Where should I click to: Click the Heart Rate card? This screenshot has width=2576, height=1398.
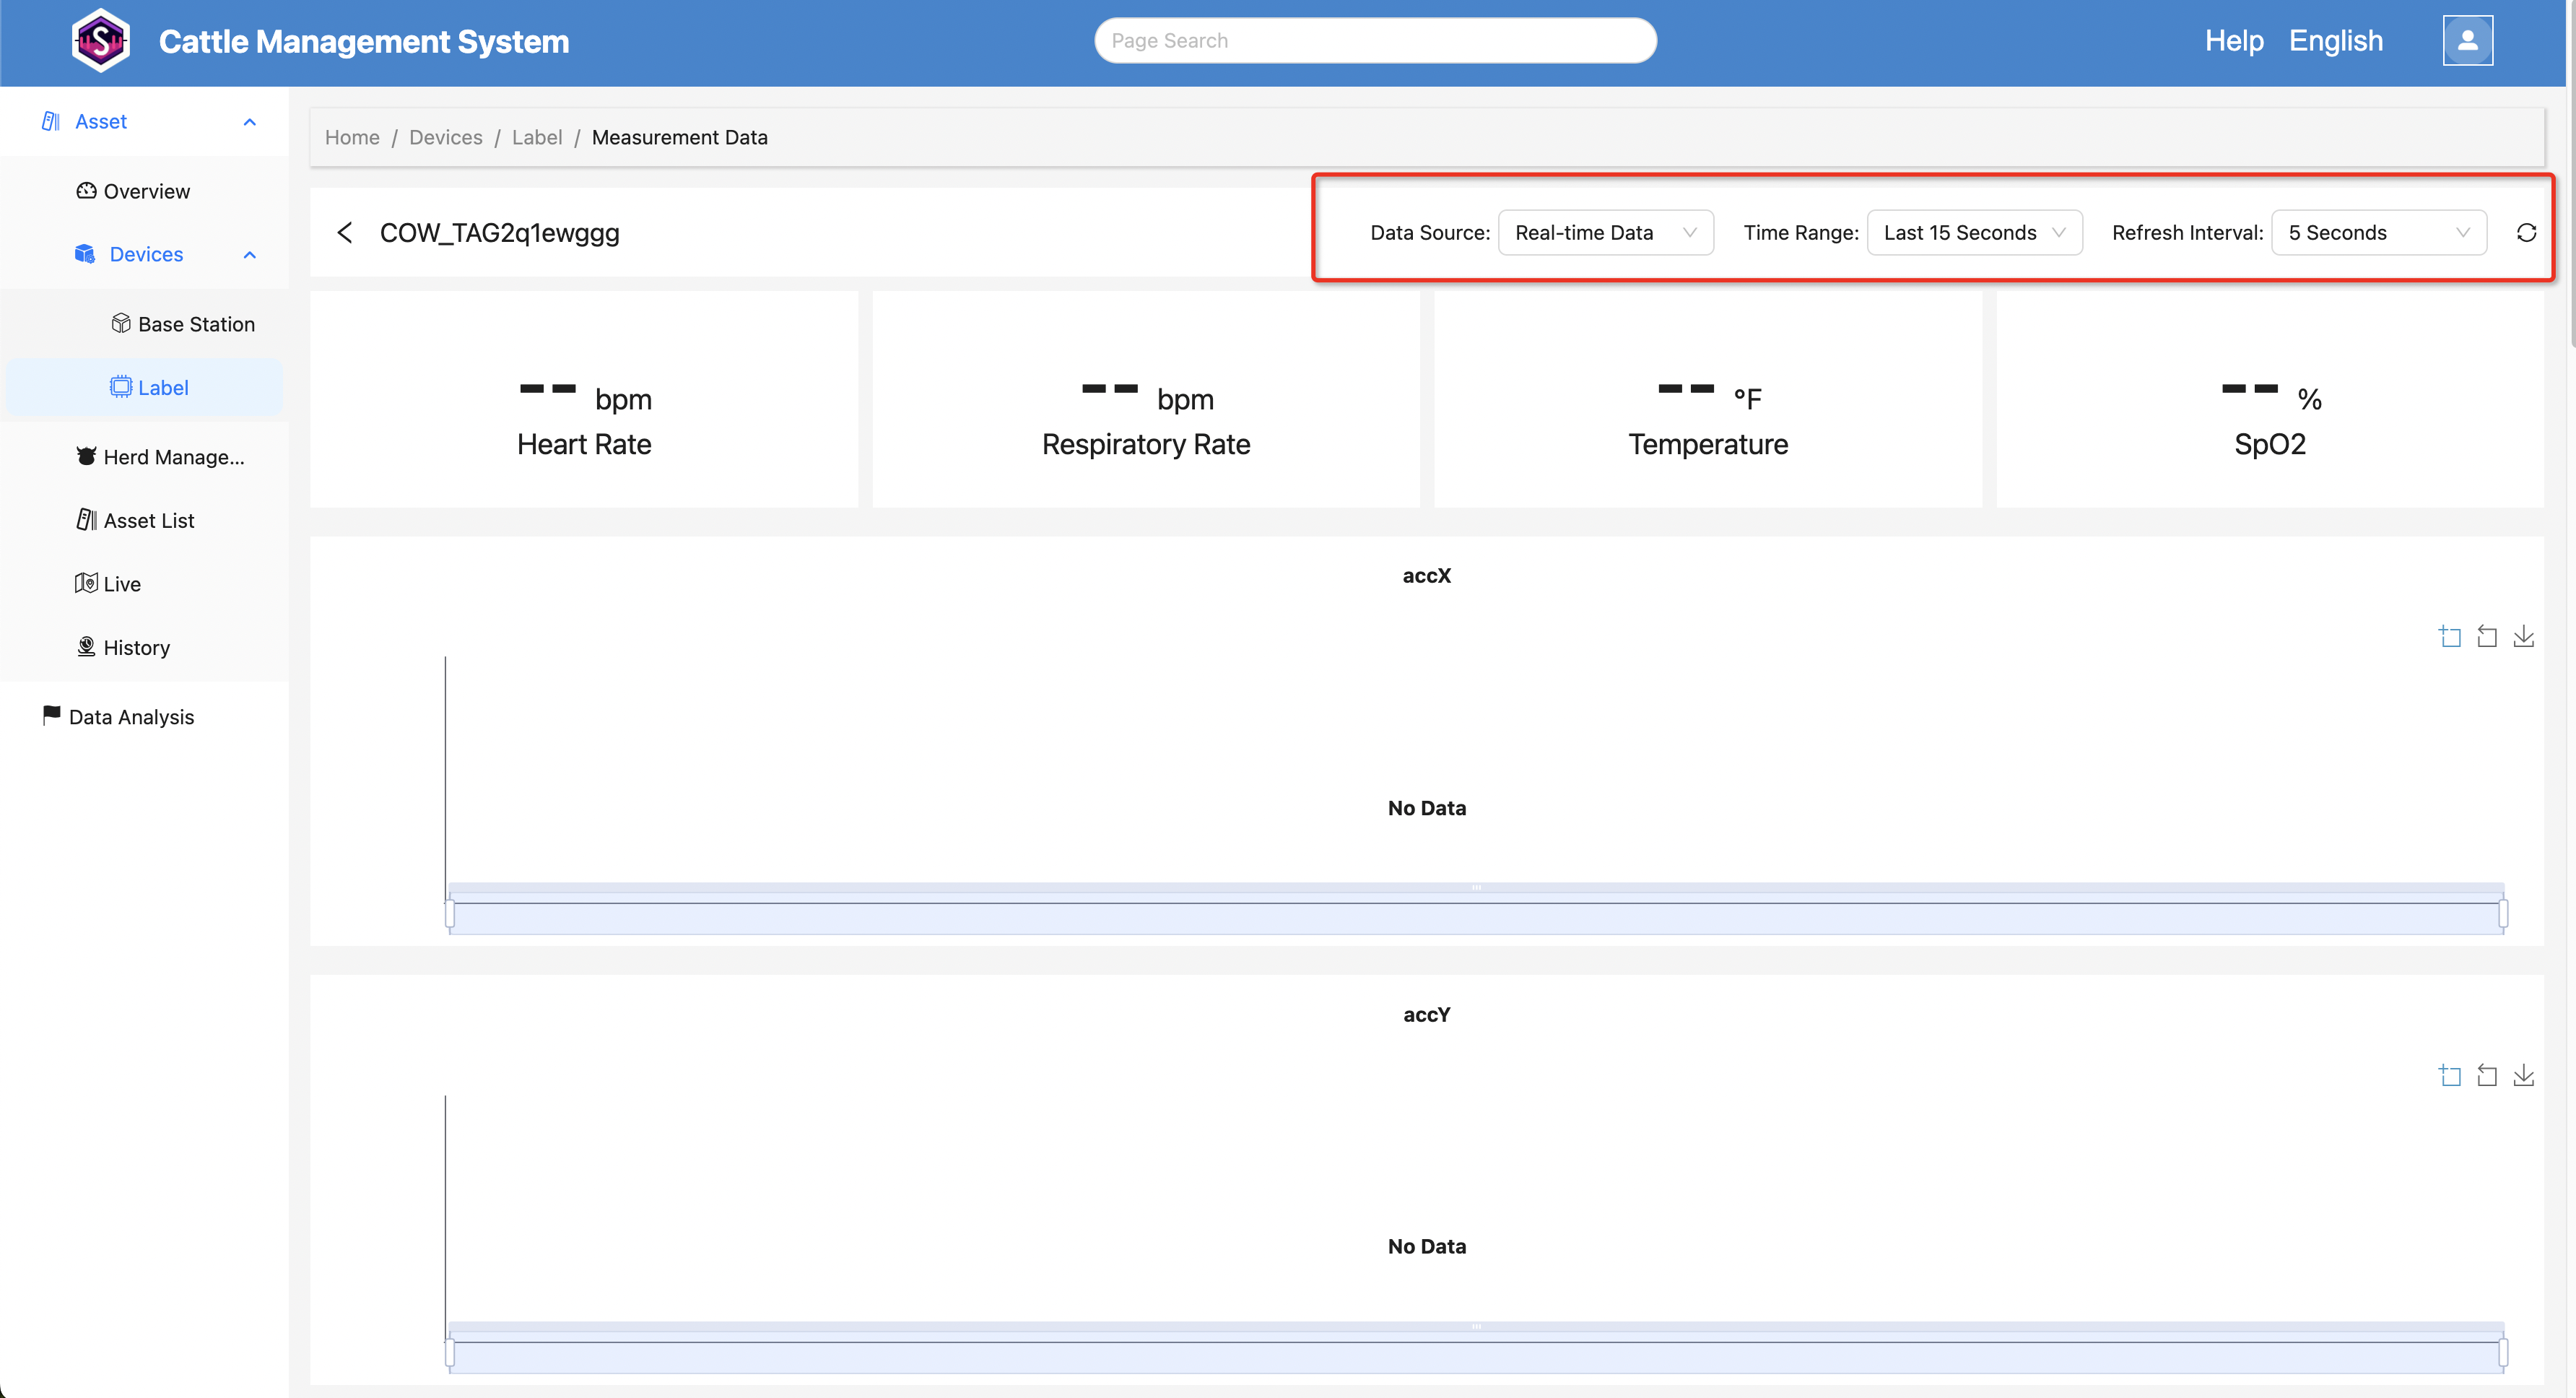(584, 399)
